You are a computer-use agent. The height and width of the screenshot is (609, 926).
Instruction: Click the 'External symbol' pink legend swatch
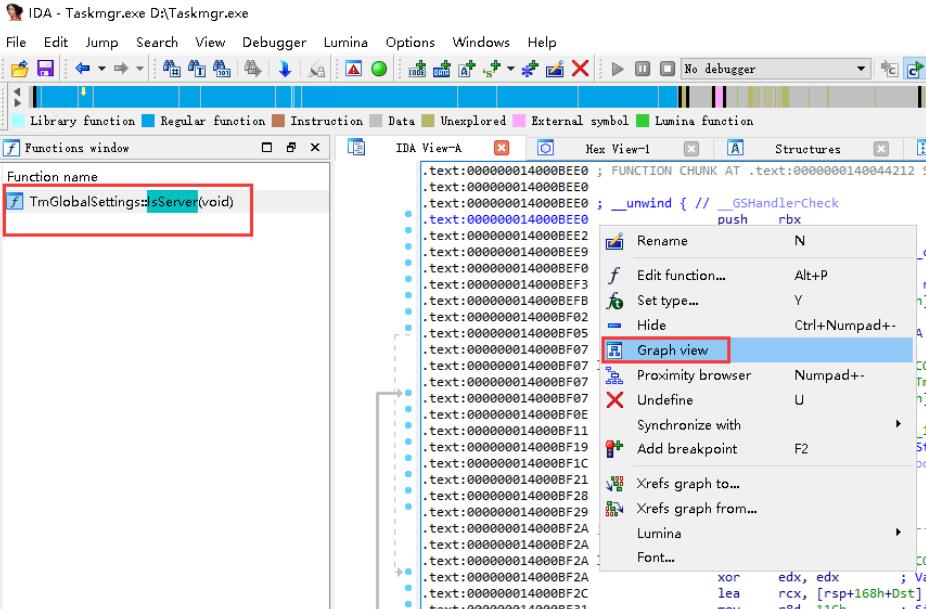point(519,121)
